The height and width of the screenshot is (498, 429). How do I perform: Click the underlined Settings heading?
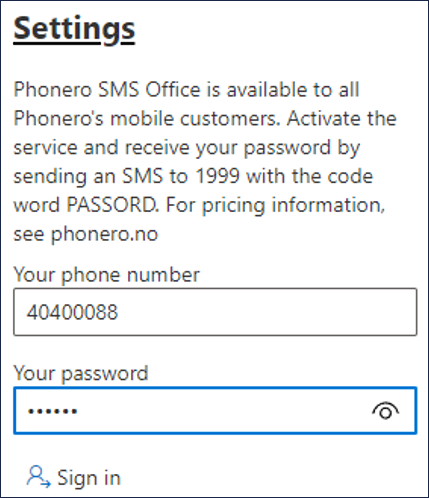click(x=74, y=29)
